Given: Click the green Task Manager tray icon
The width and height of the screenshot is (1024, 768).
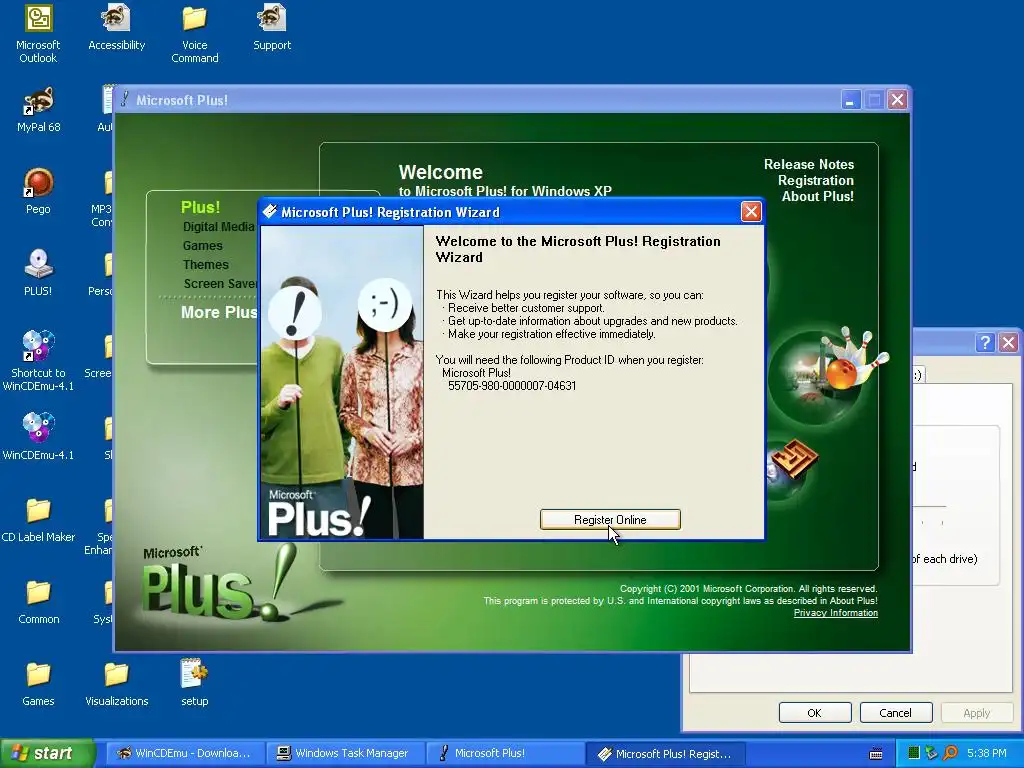Looking at the screenshot, I should coord(914,753).
